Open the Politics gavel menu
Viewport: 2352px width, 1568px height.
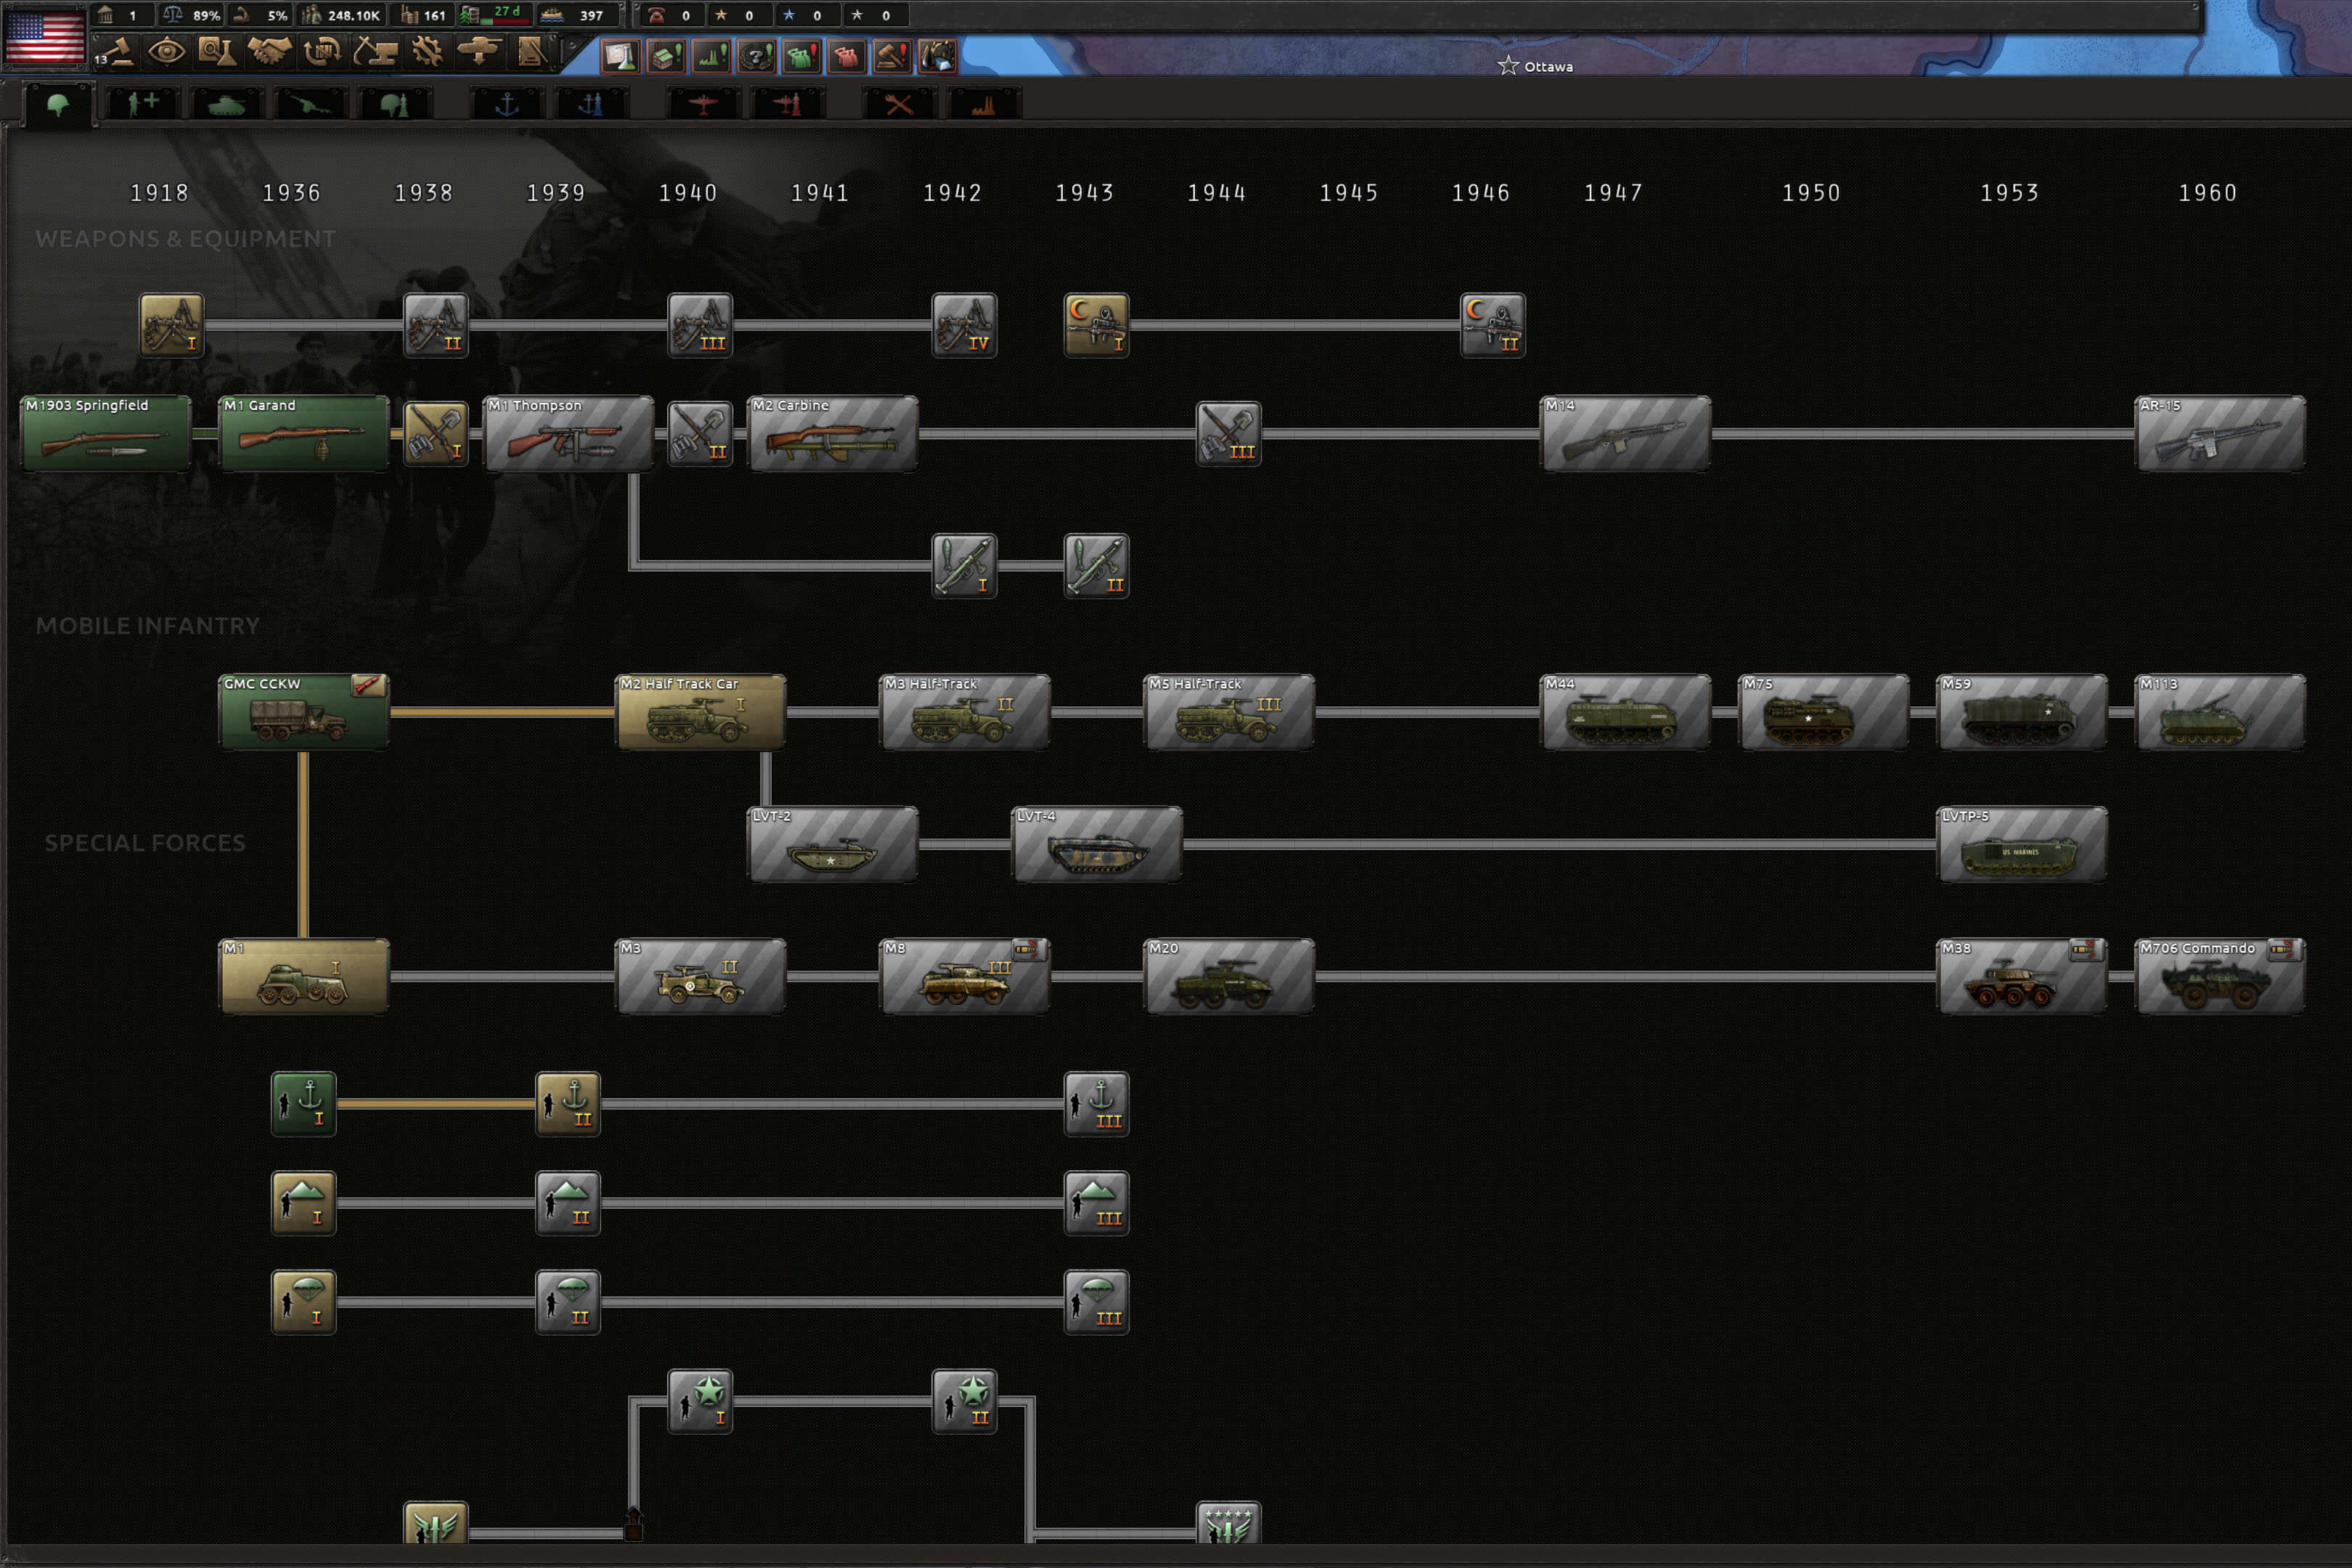point(118,52)
